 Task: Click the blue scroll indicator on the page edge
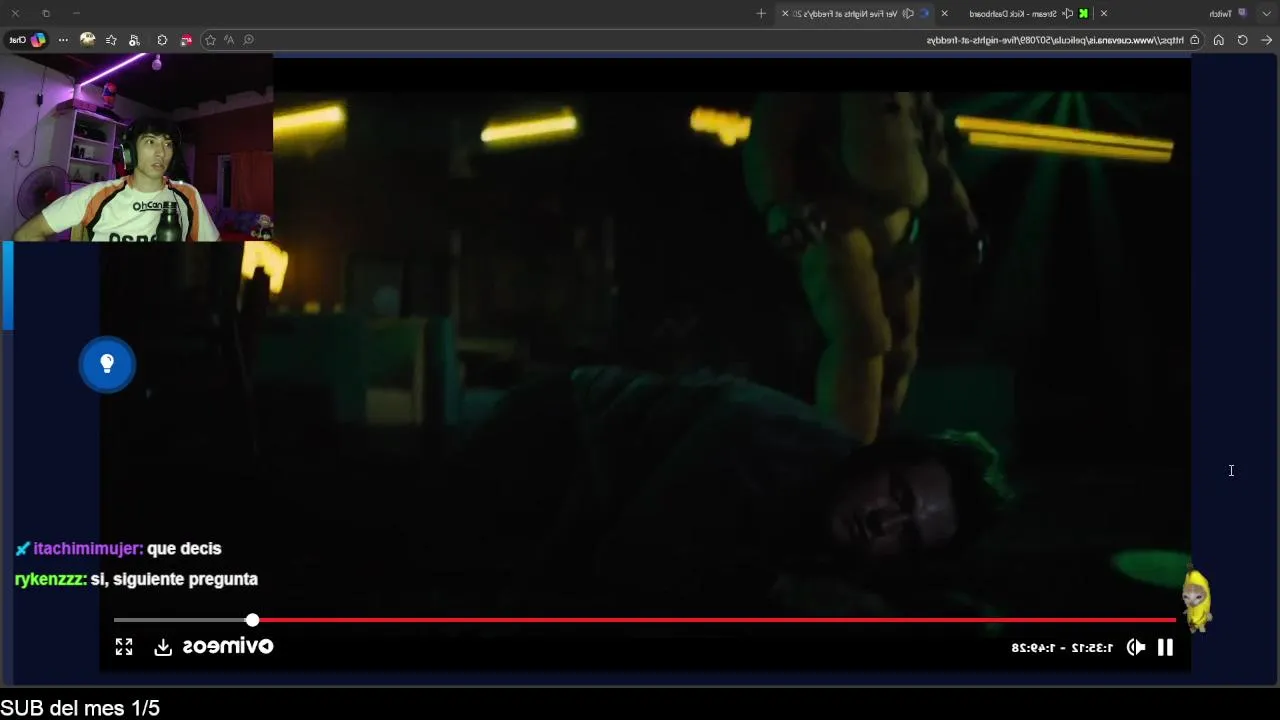click(x=7, y=285)
